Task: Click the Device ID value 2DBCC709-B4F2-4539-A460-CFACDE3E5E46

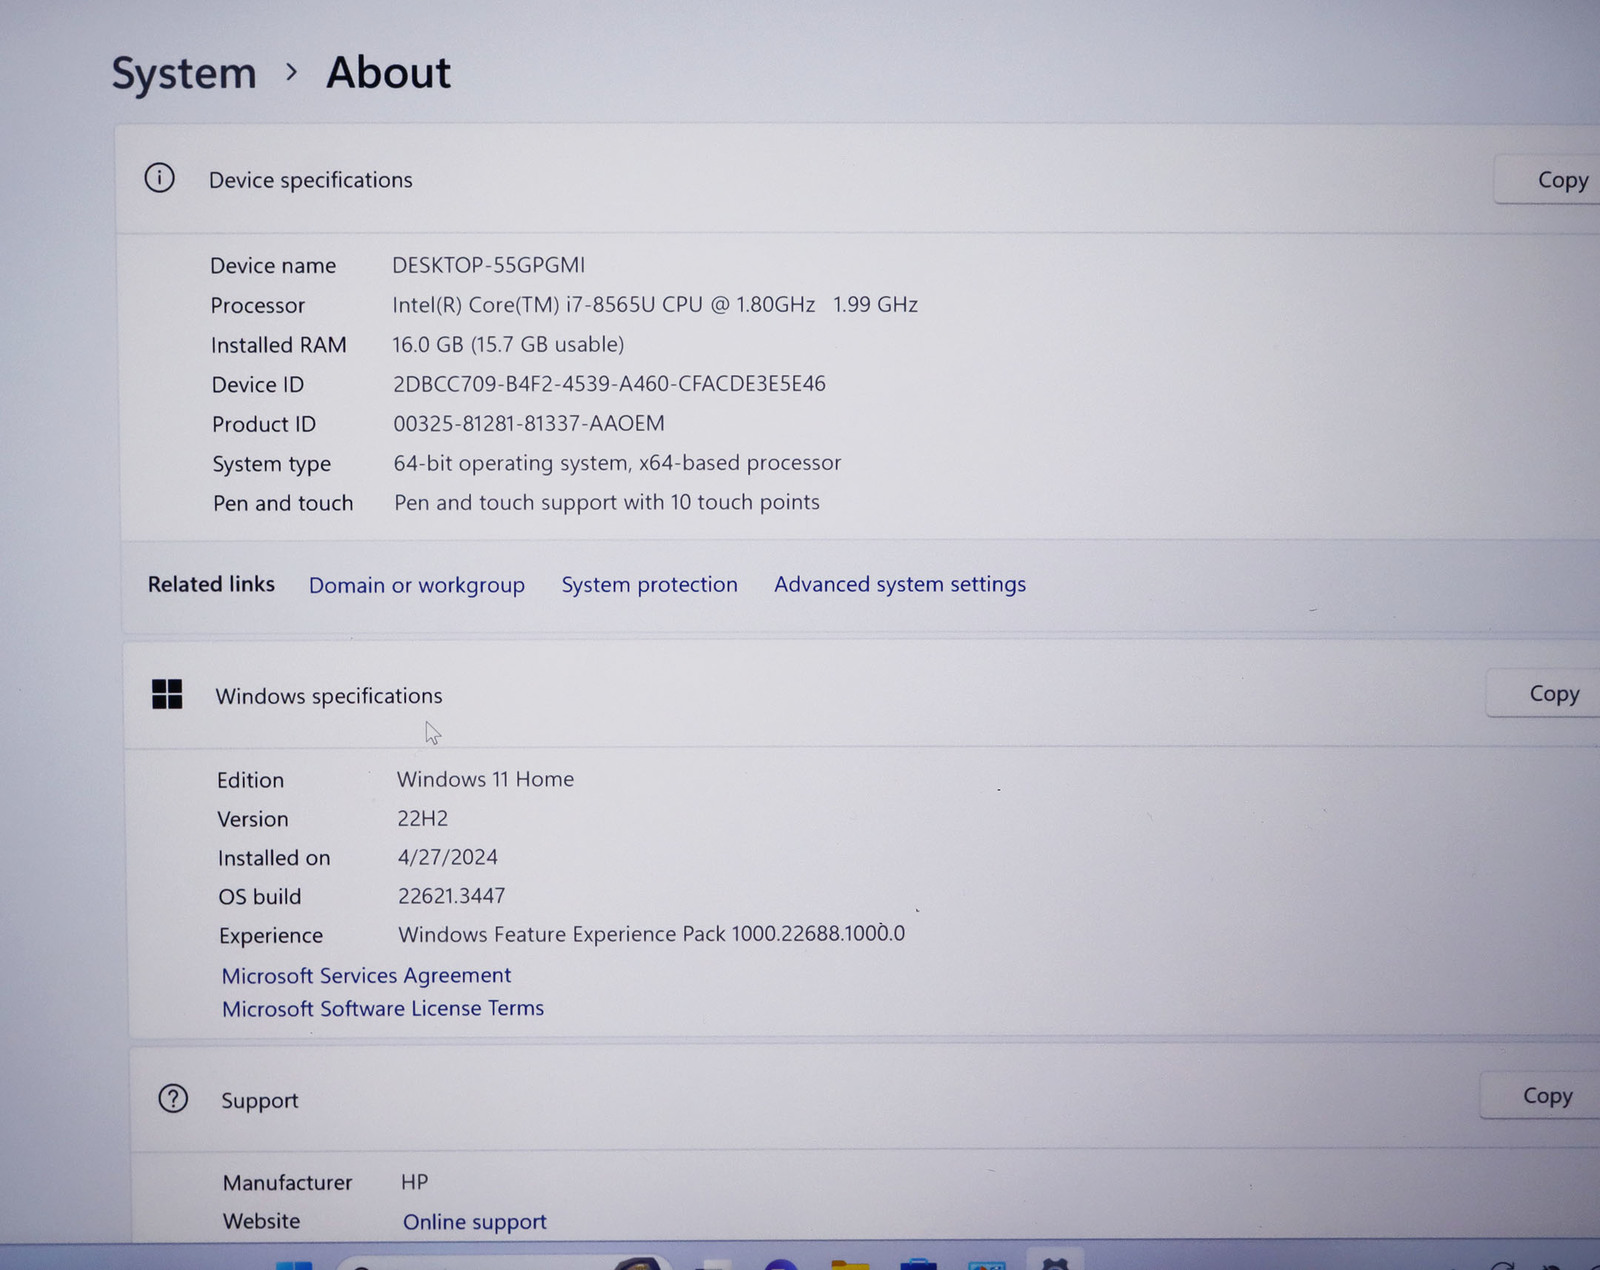Action: tap(609, 384)
